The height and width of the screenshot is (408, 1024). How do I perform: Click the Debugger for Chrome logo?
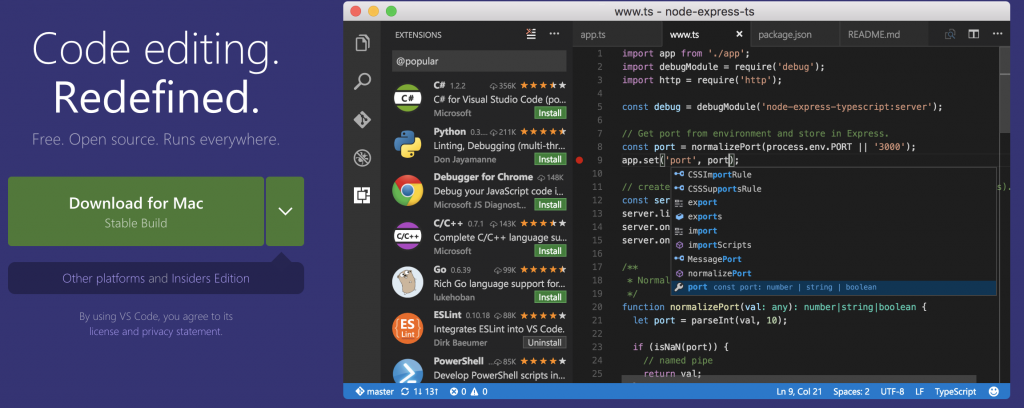coord(408,190)
